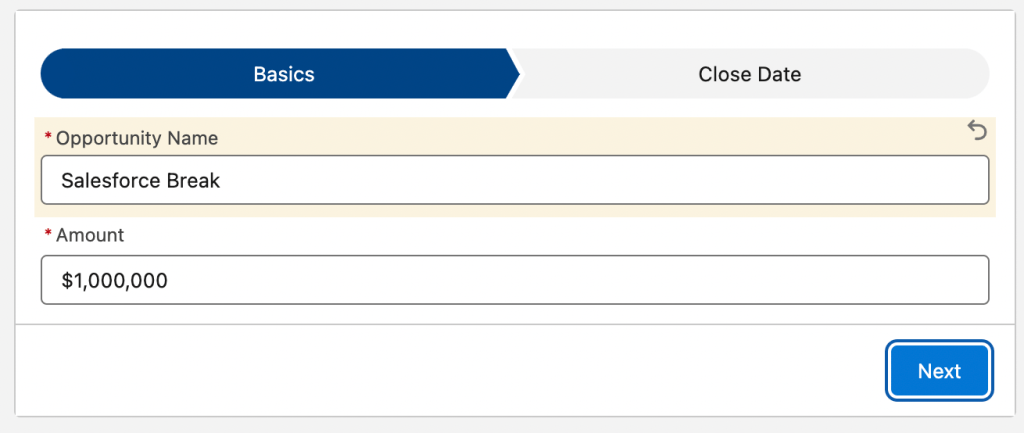Click empty area inside Amount box
The image size is (1024, 433).
(575, 280)
